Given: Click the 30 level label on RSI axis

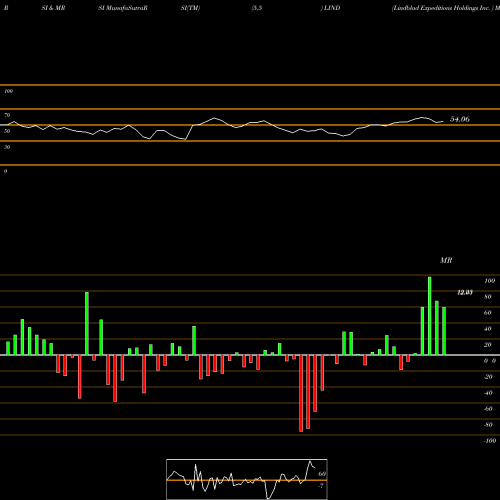Looking at the screenshot, I should (x=7, y=147).
